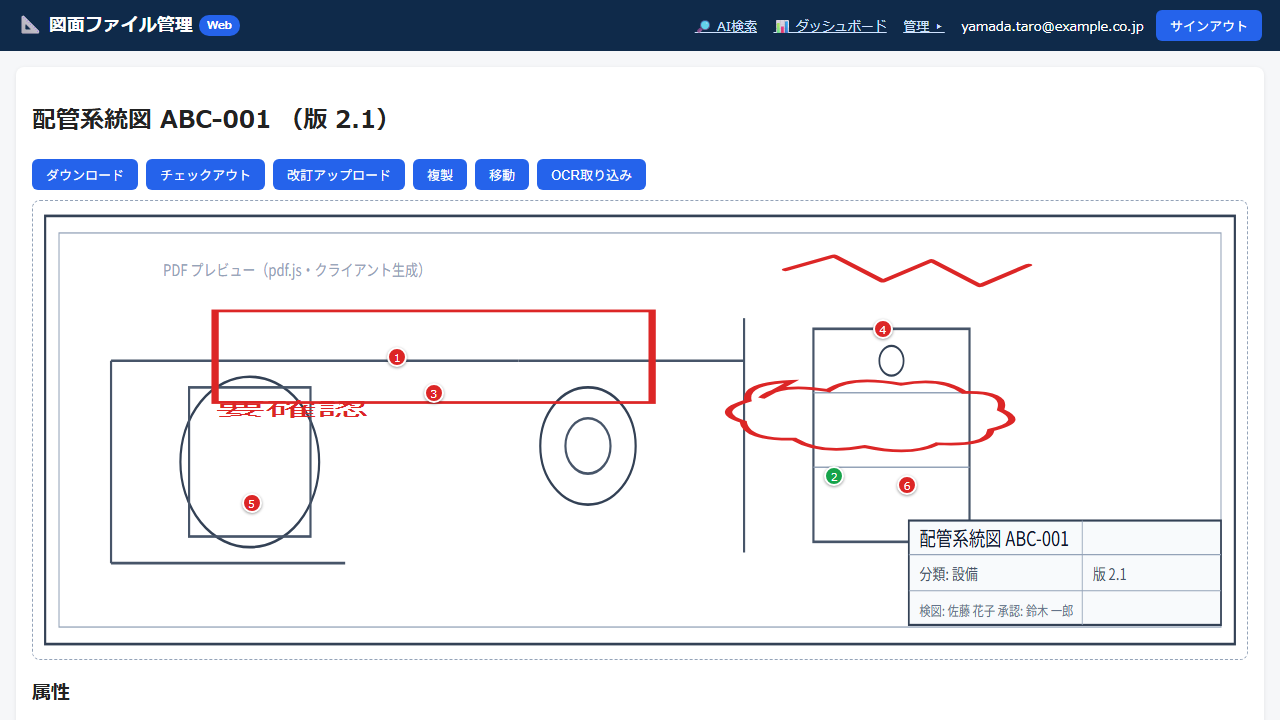Click the PDF プレビュー label text
Screen dimensions: 1280x720
click(293, 270)
